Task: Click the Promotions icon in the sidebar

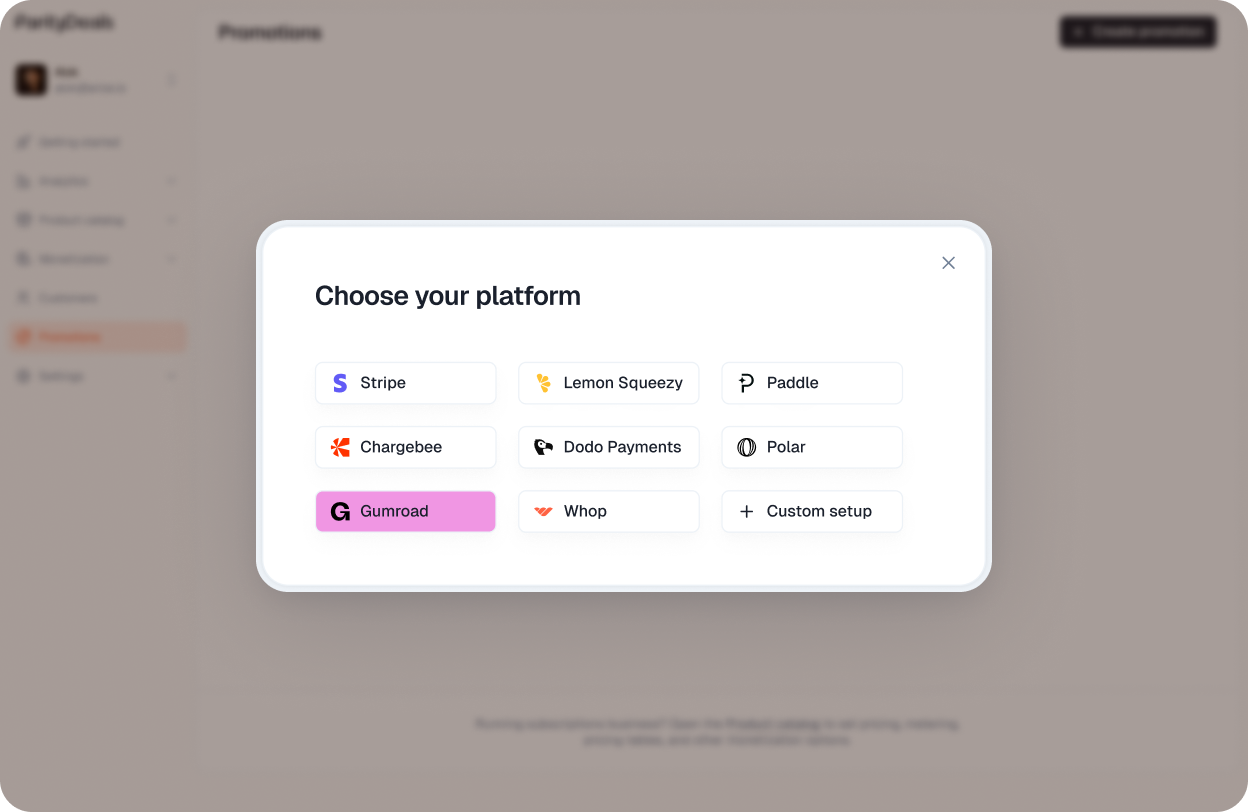Action: [23, 337]
